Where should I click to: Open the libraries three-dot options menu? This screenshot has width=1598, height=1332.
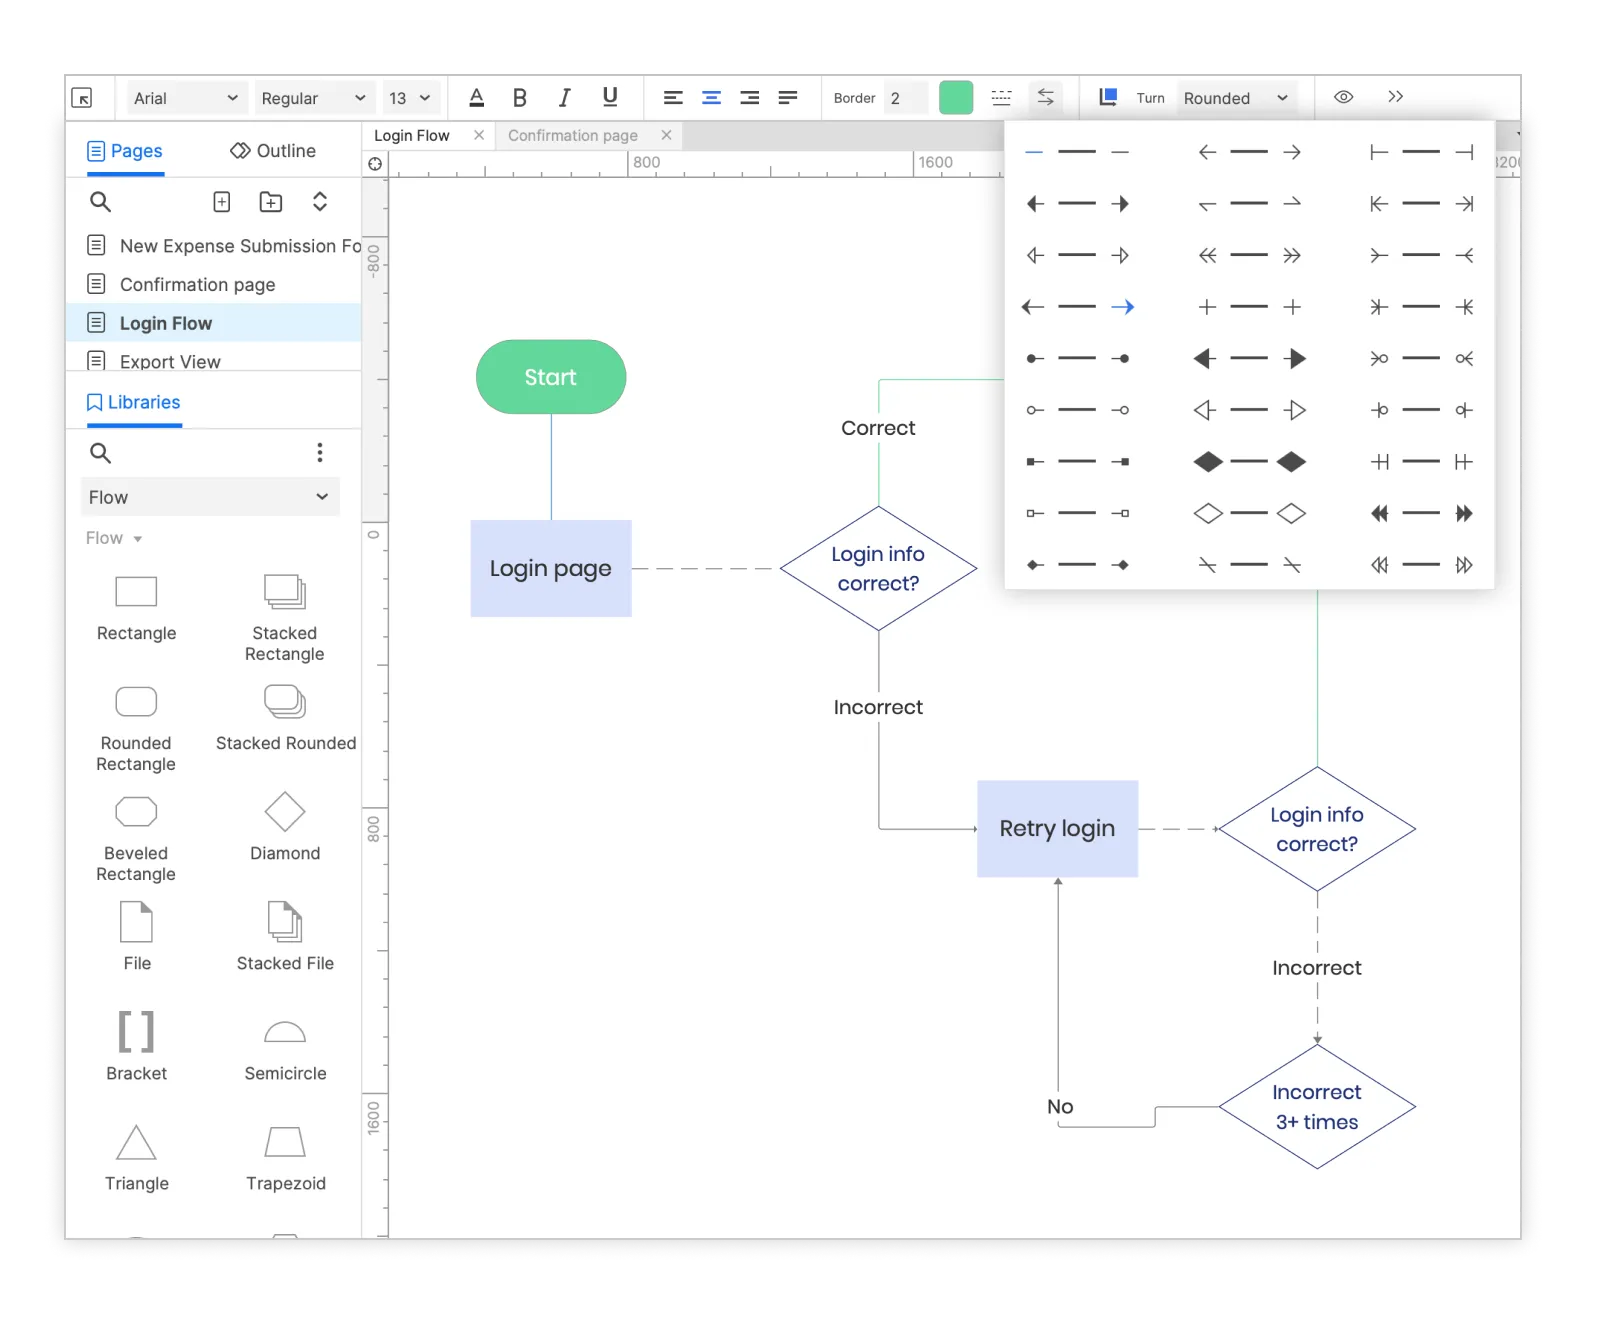click(x=320, y=453)
